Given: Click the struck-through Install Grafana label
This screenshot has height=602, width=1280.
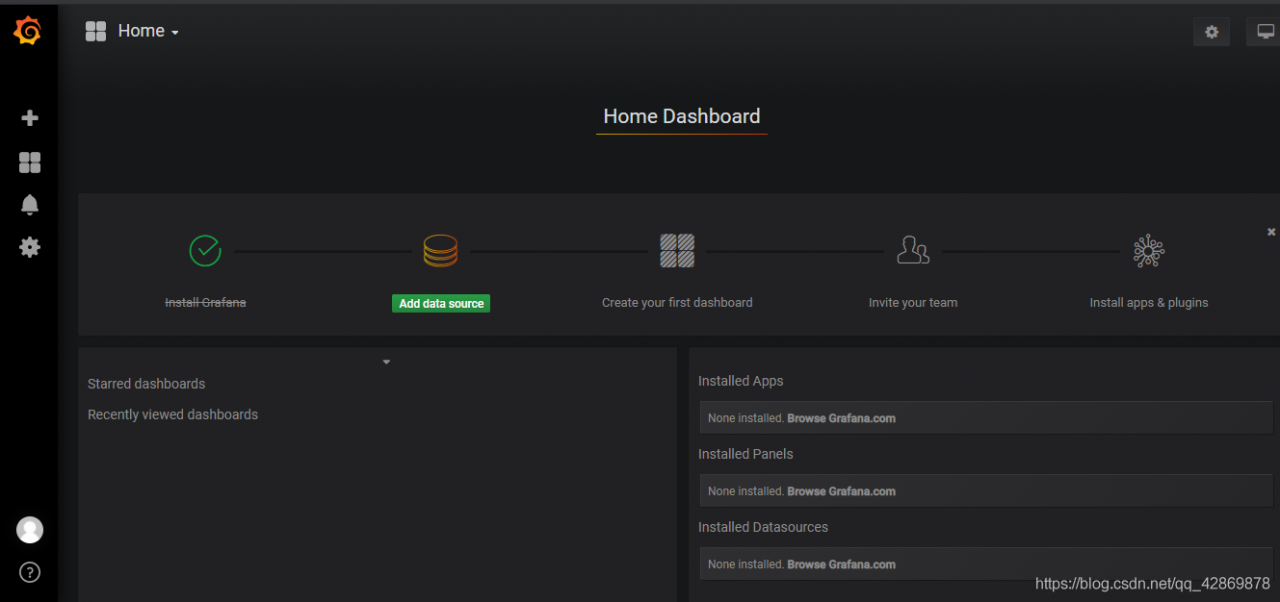Looking at the screenshot, I should [x=205, y=302].
